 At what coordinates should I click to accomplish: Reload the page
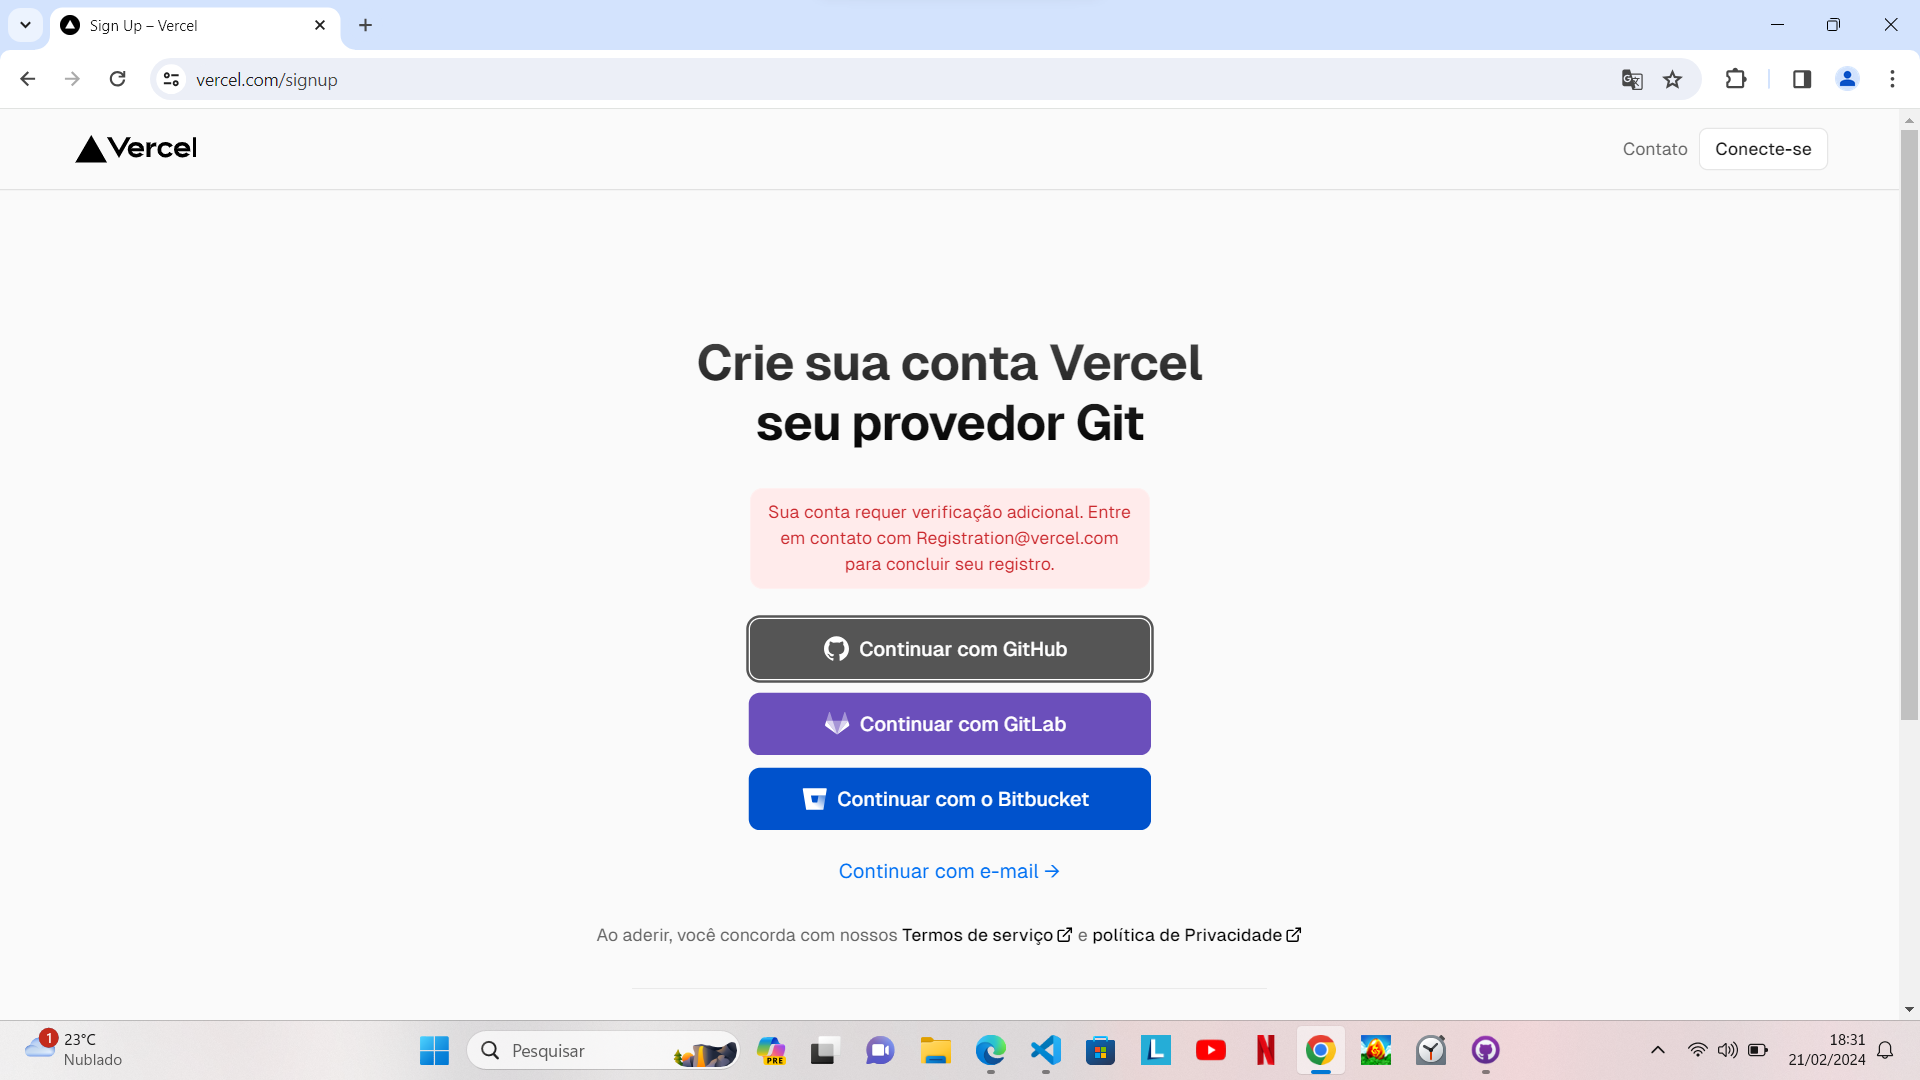tap(118, 79)
